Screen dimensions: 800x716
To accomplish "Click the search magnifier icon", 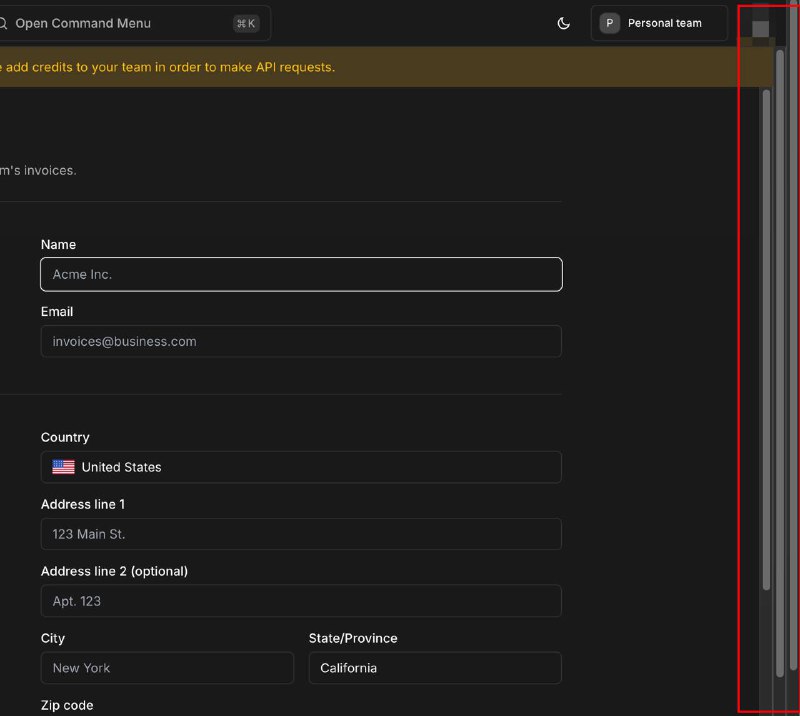I will (3, 23).
